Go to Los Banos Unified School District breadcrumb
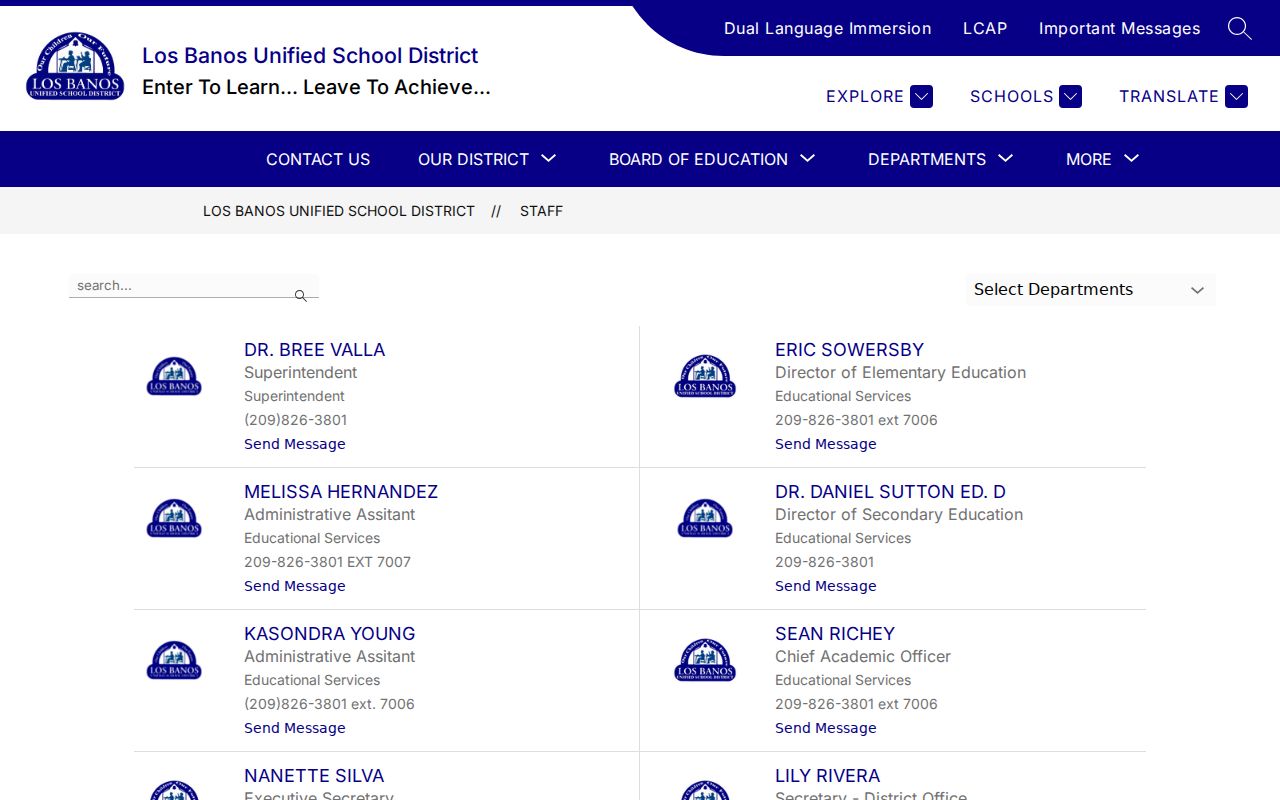 [x=339, y=211]
